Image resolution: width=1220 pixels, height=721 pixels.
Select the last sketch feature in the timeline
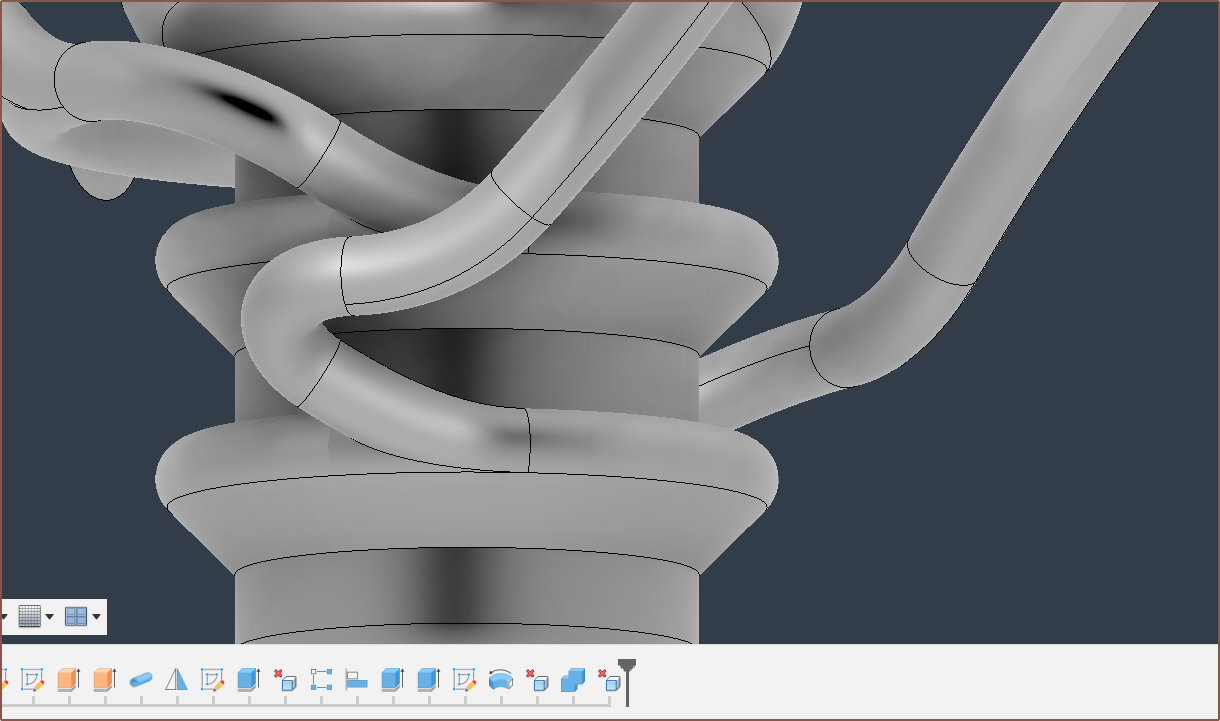pyautogui.click(x=464, y=681)
